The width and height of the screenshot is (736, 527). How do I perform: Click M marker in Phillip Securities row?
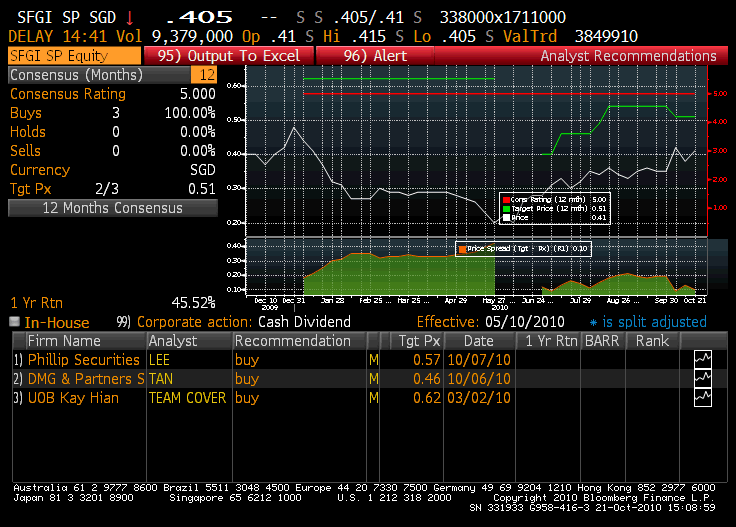tap(374, 360)
